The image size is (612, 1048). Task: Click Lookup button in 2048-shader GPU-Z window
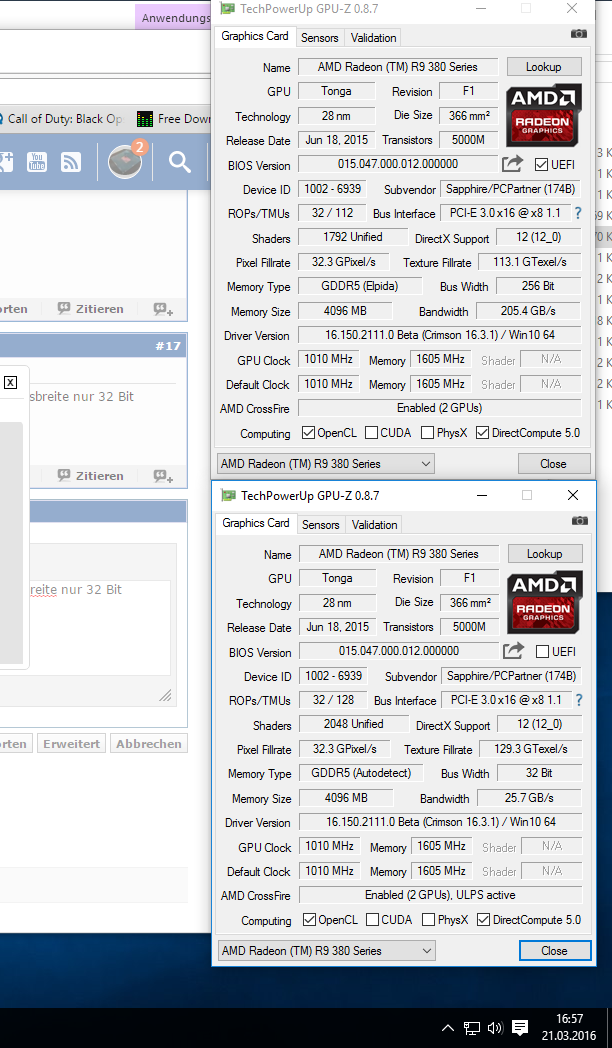click(x=545, y=553)
